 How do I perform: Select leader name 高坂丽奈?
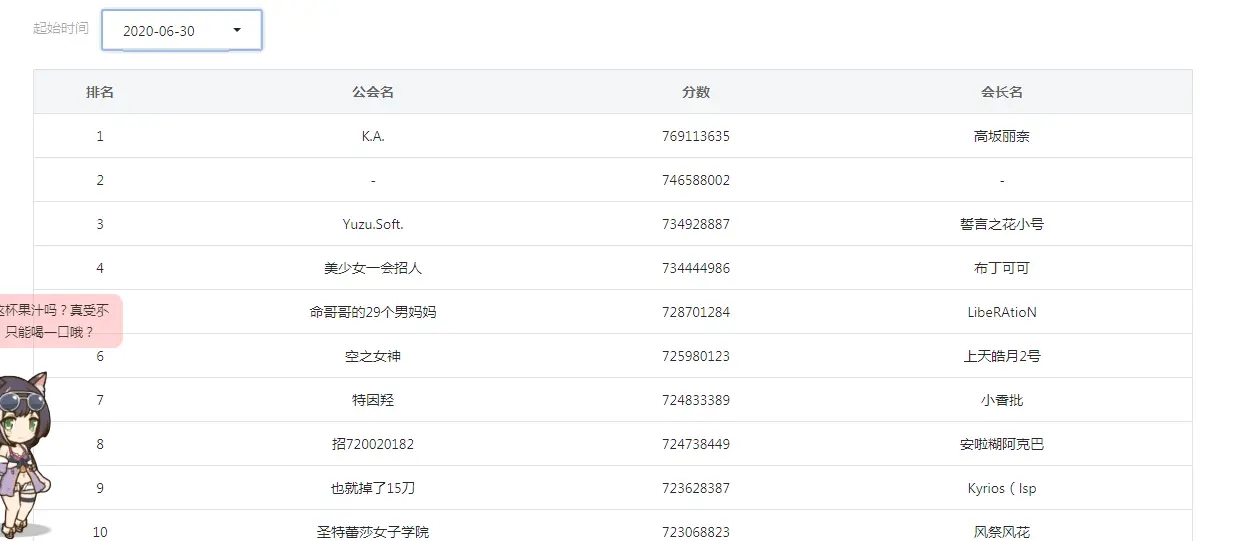click(x=1002, y=136)
